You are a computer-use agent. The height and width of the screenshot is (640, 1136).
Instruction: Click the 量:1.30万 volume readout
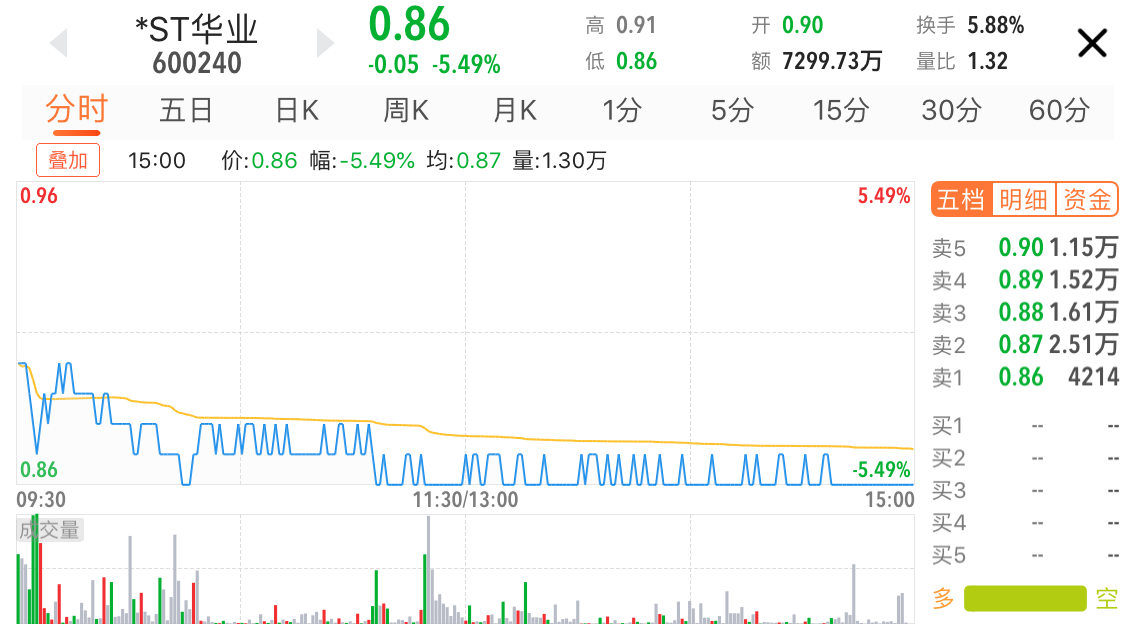click(559, 160)
